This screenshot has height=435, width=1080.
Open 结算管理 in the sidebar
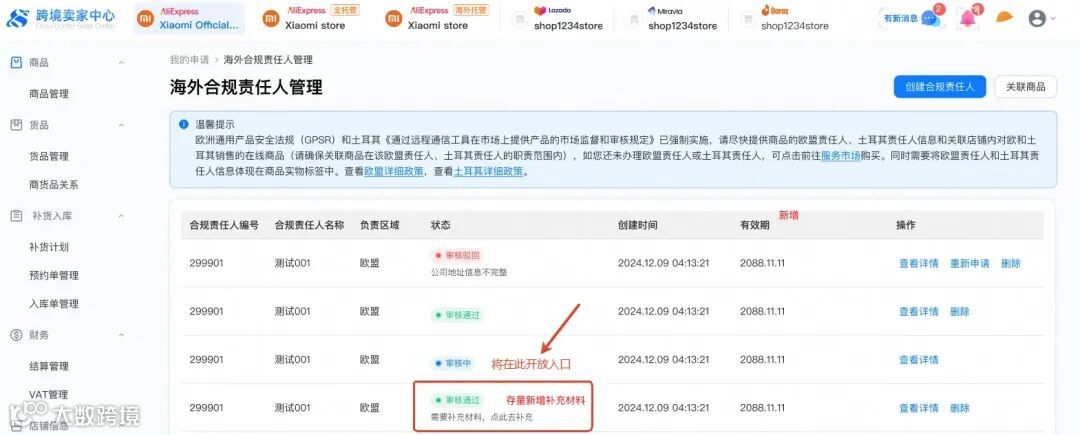(49, 366)
